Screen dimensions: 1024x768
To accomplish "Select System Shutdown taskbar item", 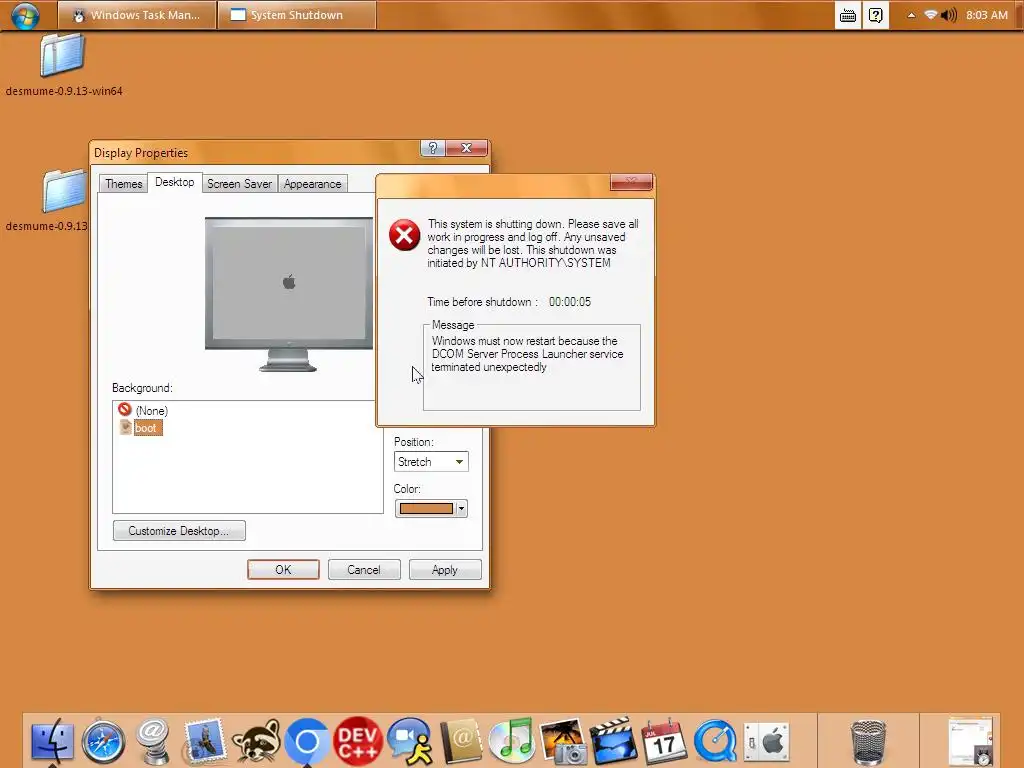I will (297, 15).
